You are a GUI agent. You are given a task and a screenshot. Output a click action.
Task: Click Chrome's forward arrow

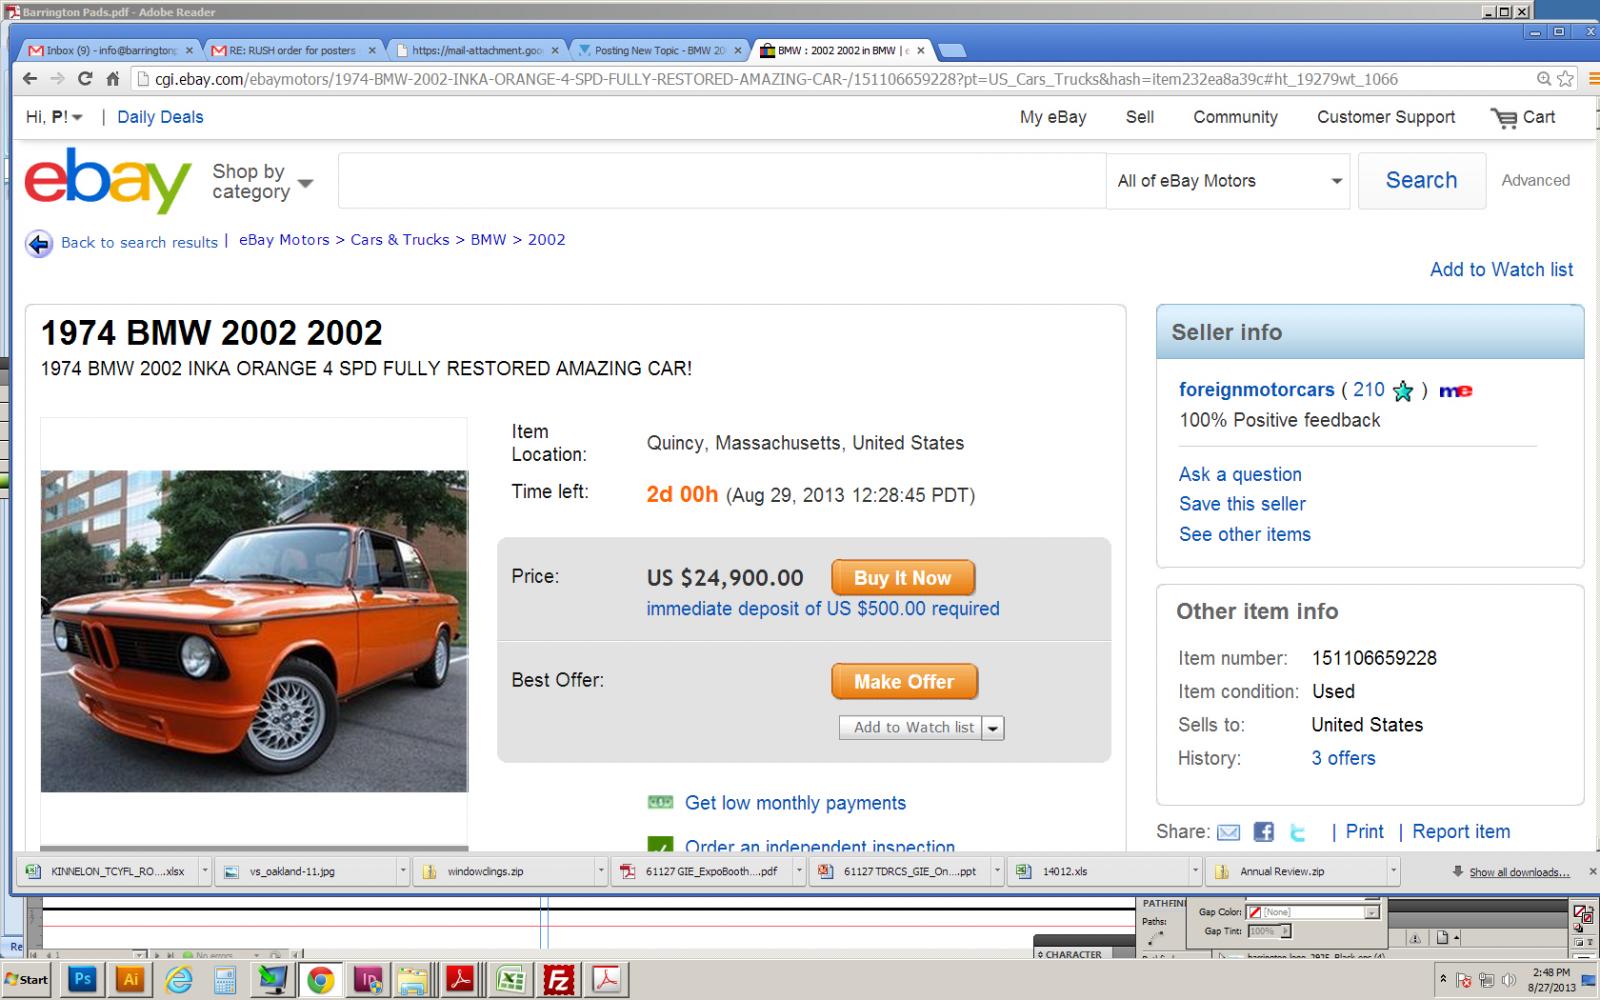click(57, 79)
